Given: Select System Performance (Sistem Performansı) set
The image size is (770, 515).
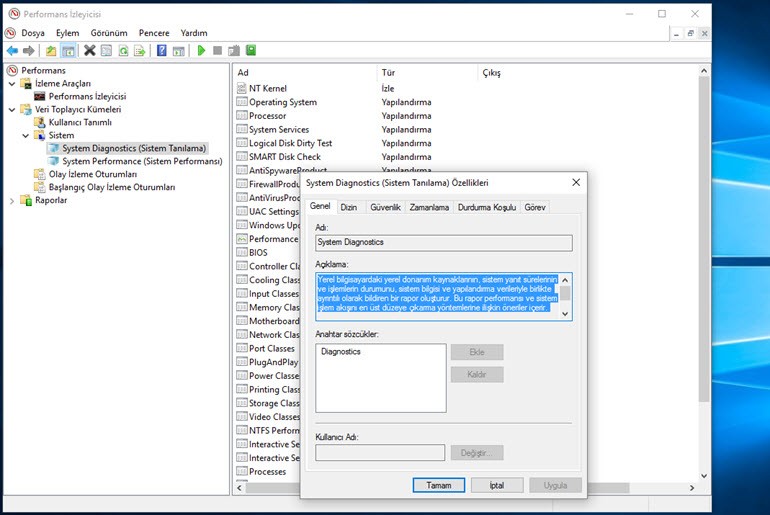Looking at the screenshot, I should point(141,161).
